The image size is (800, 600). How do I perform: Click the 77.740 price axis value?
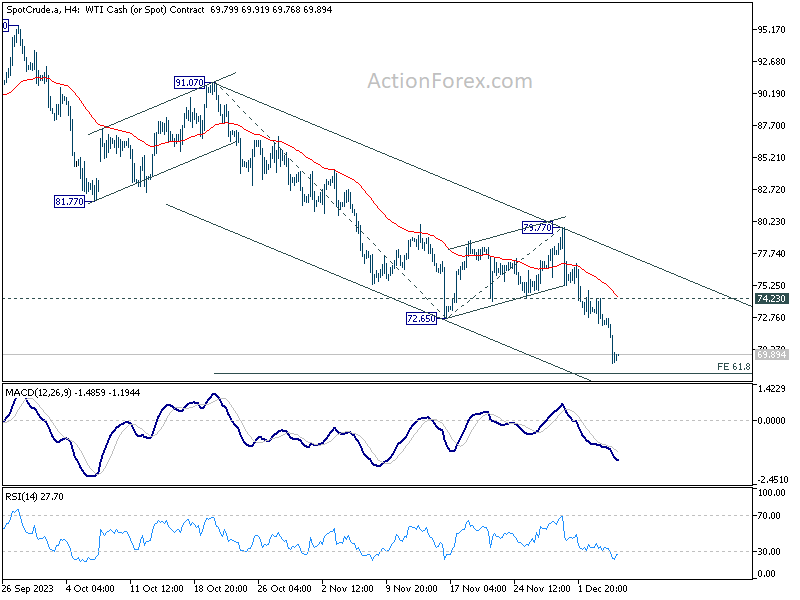(771, 254)
